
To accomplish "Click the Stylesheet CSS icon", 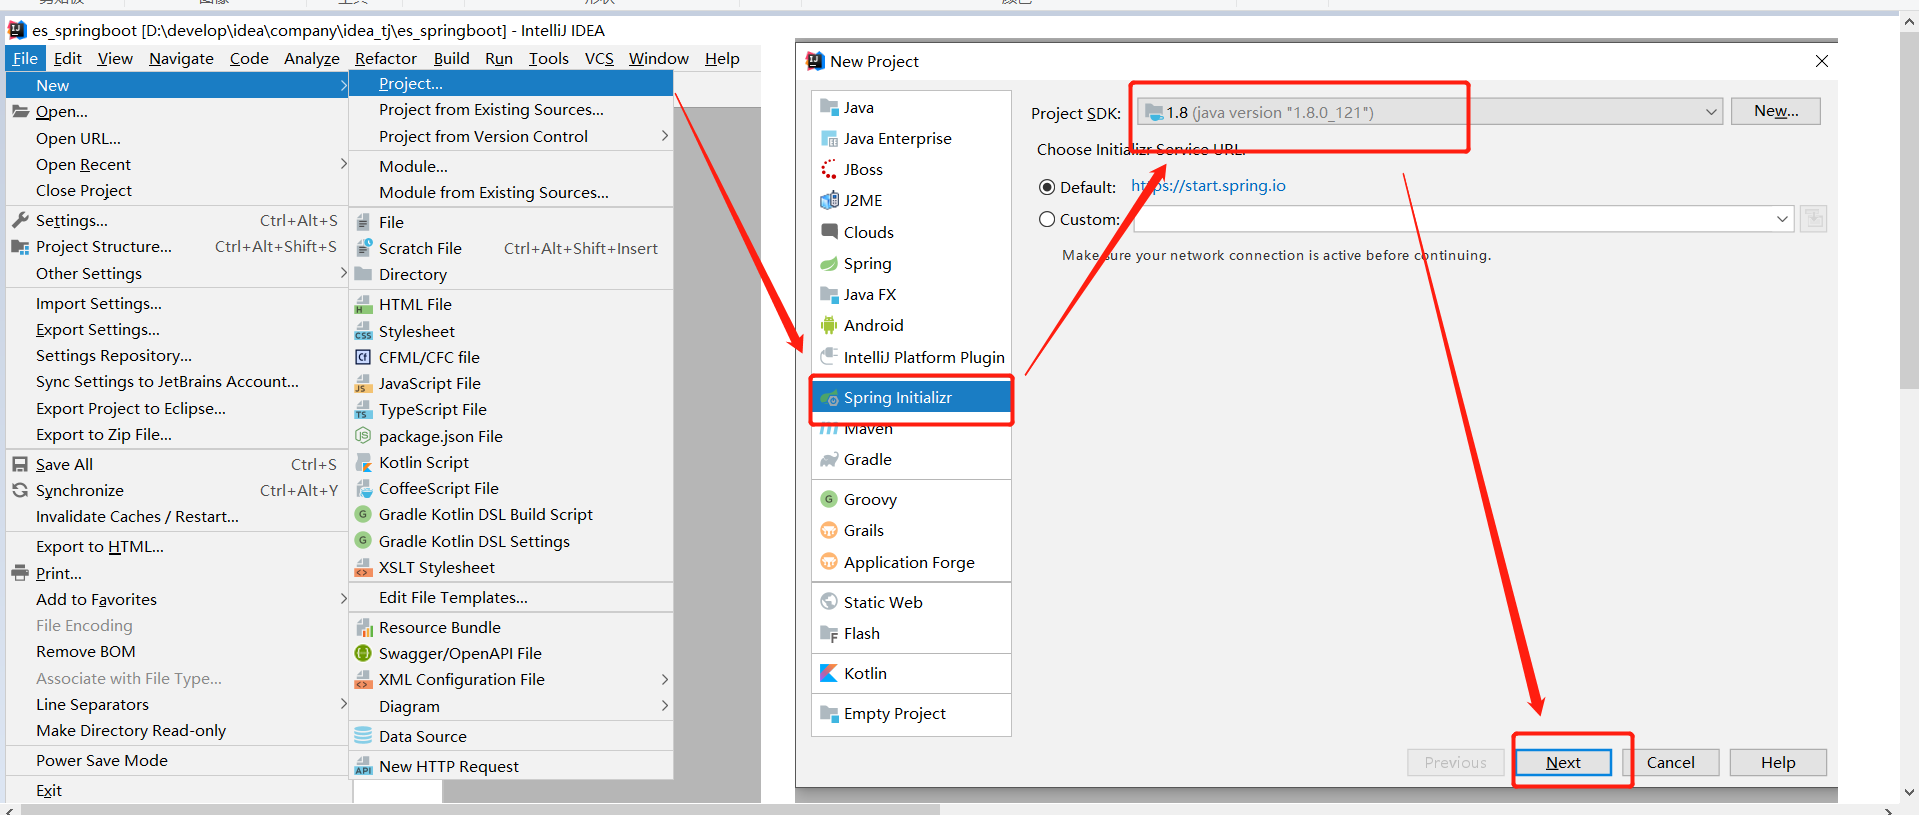I will pos(364,331).
